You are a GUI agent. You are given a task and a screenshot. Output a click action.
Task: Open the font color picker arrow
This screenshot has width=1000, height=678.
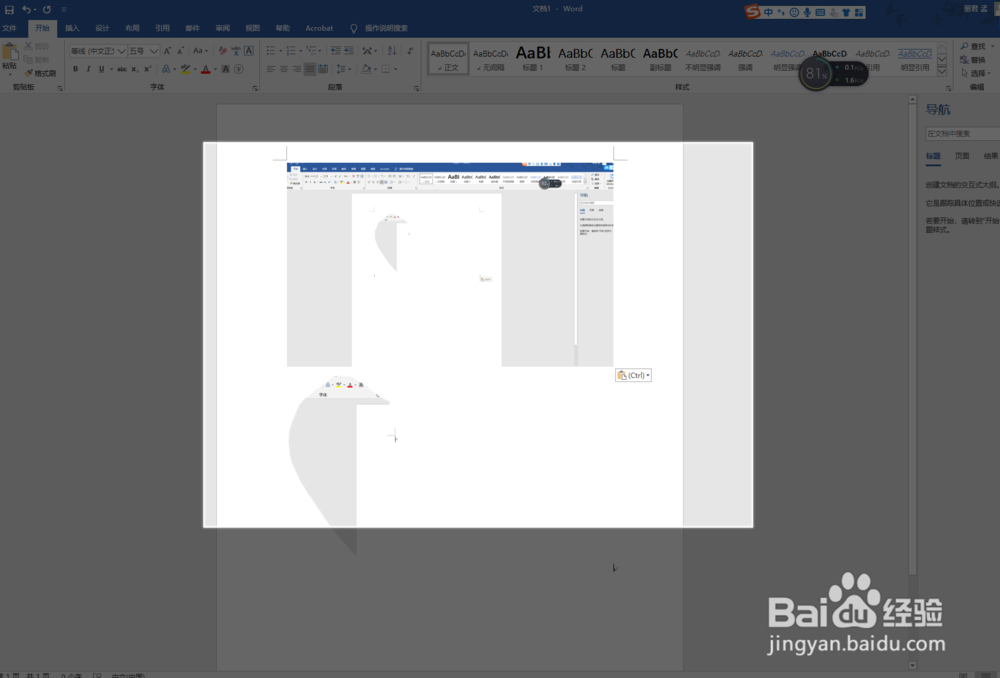tap(215, 69)
